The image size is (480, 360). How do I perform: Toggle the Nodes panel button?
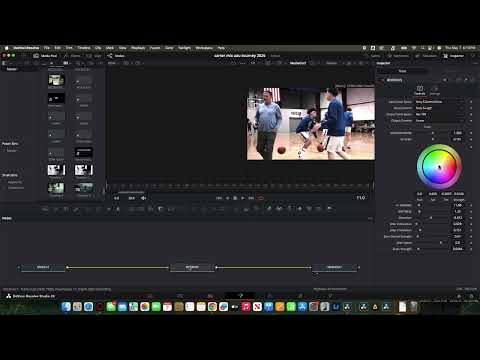click(116, 56)
